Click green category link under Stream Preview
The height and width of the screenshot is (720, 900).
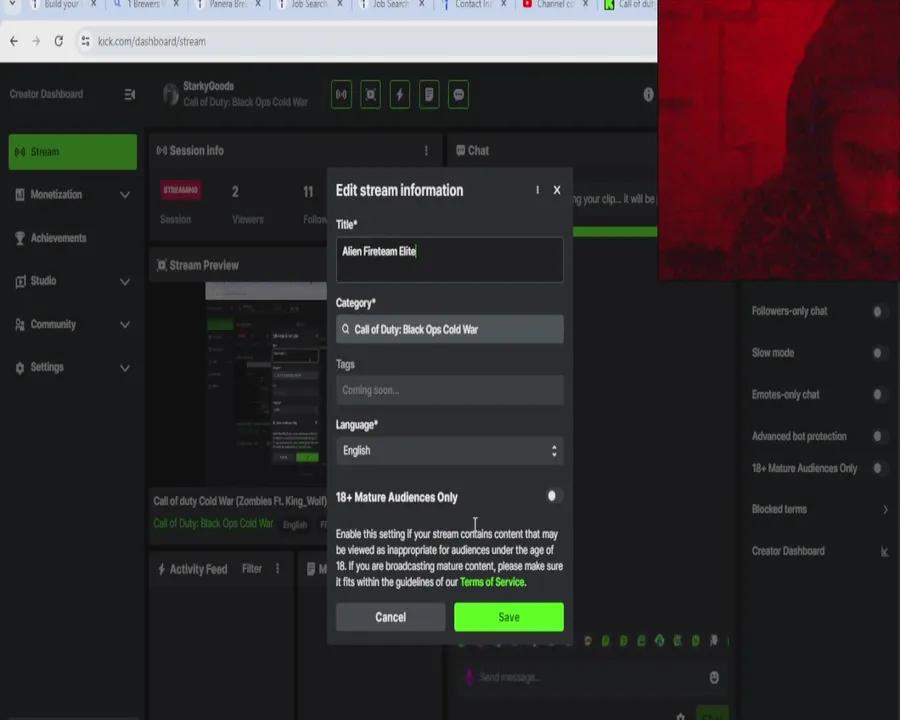[x=213, y=524]
